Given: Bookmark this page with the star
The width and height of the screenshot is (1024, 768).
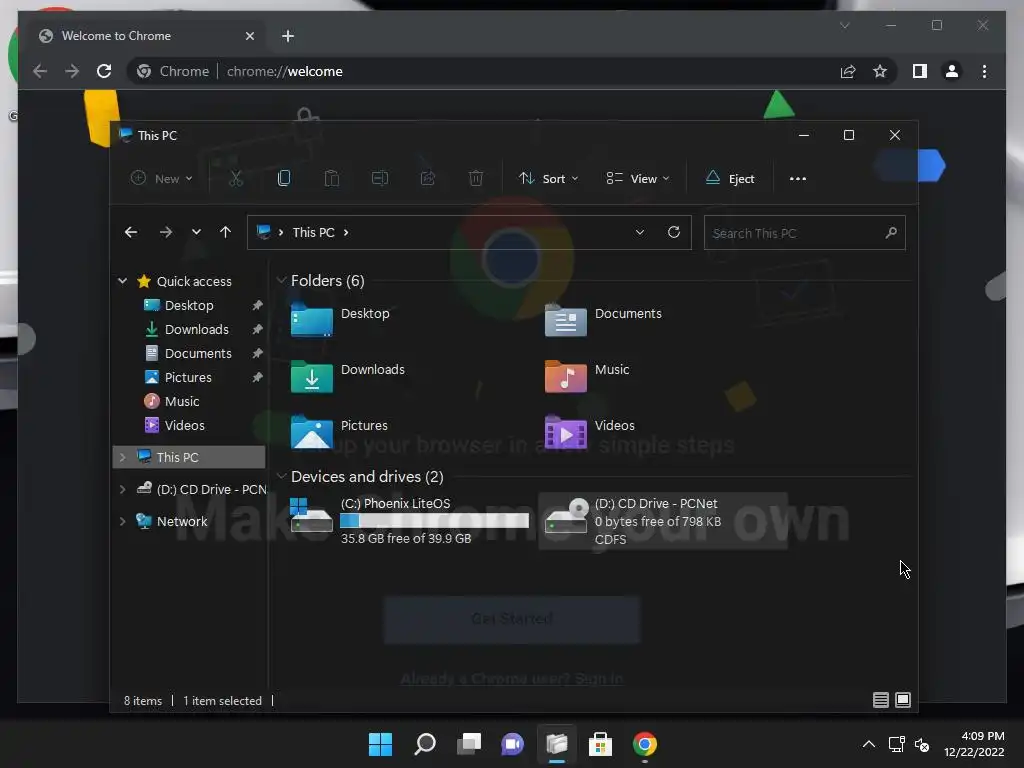Looking at the screenshot, I should point(880,71).
